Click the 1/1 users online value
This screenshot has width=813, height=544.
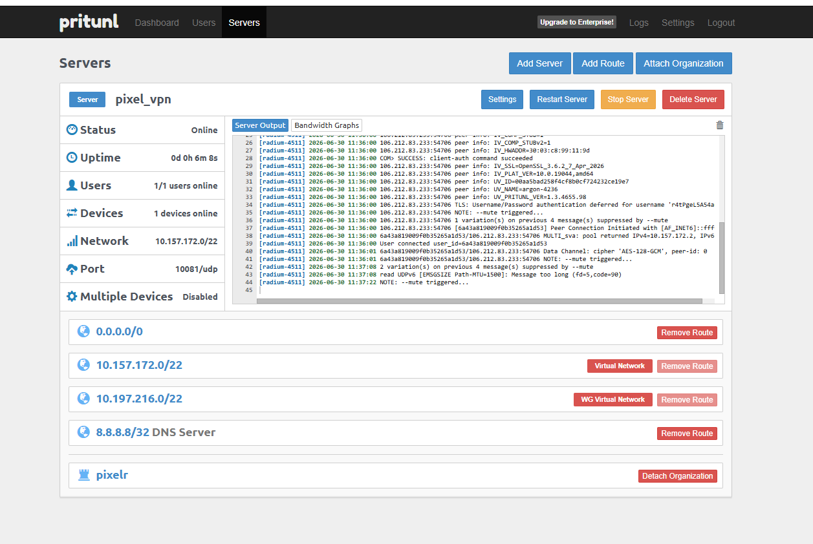186,186
